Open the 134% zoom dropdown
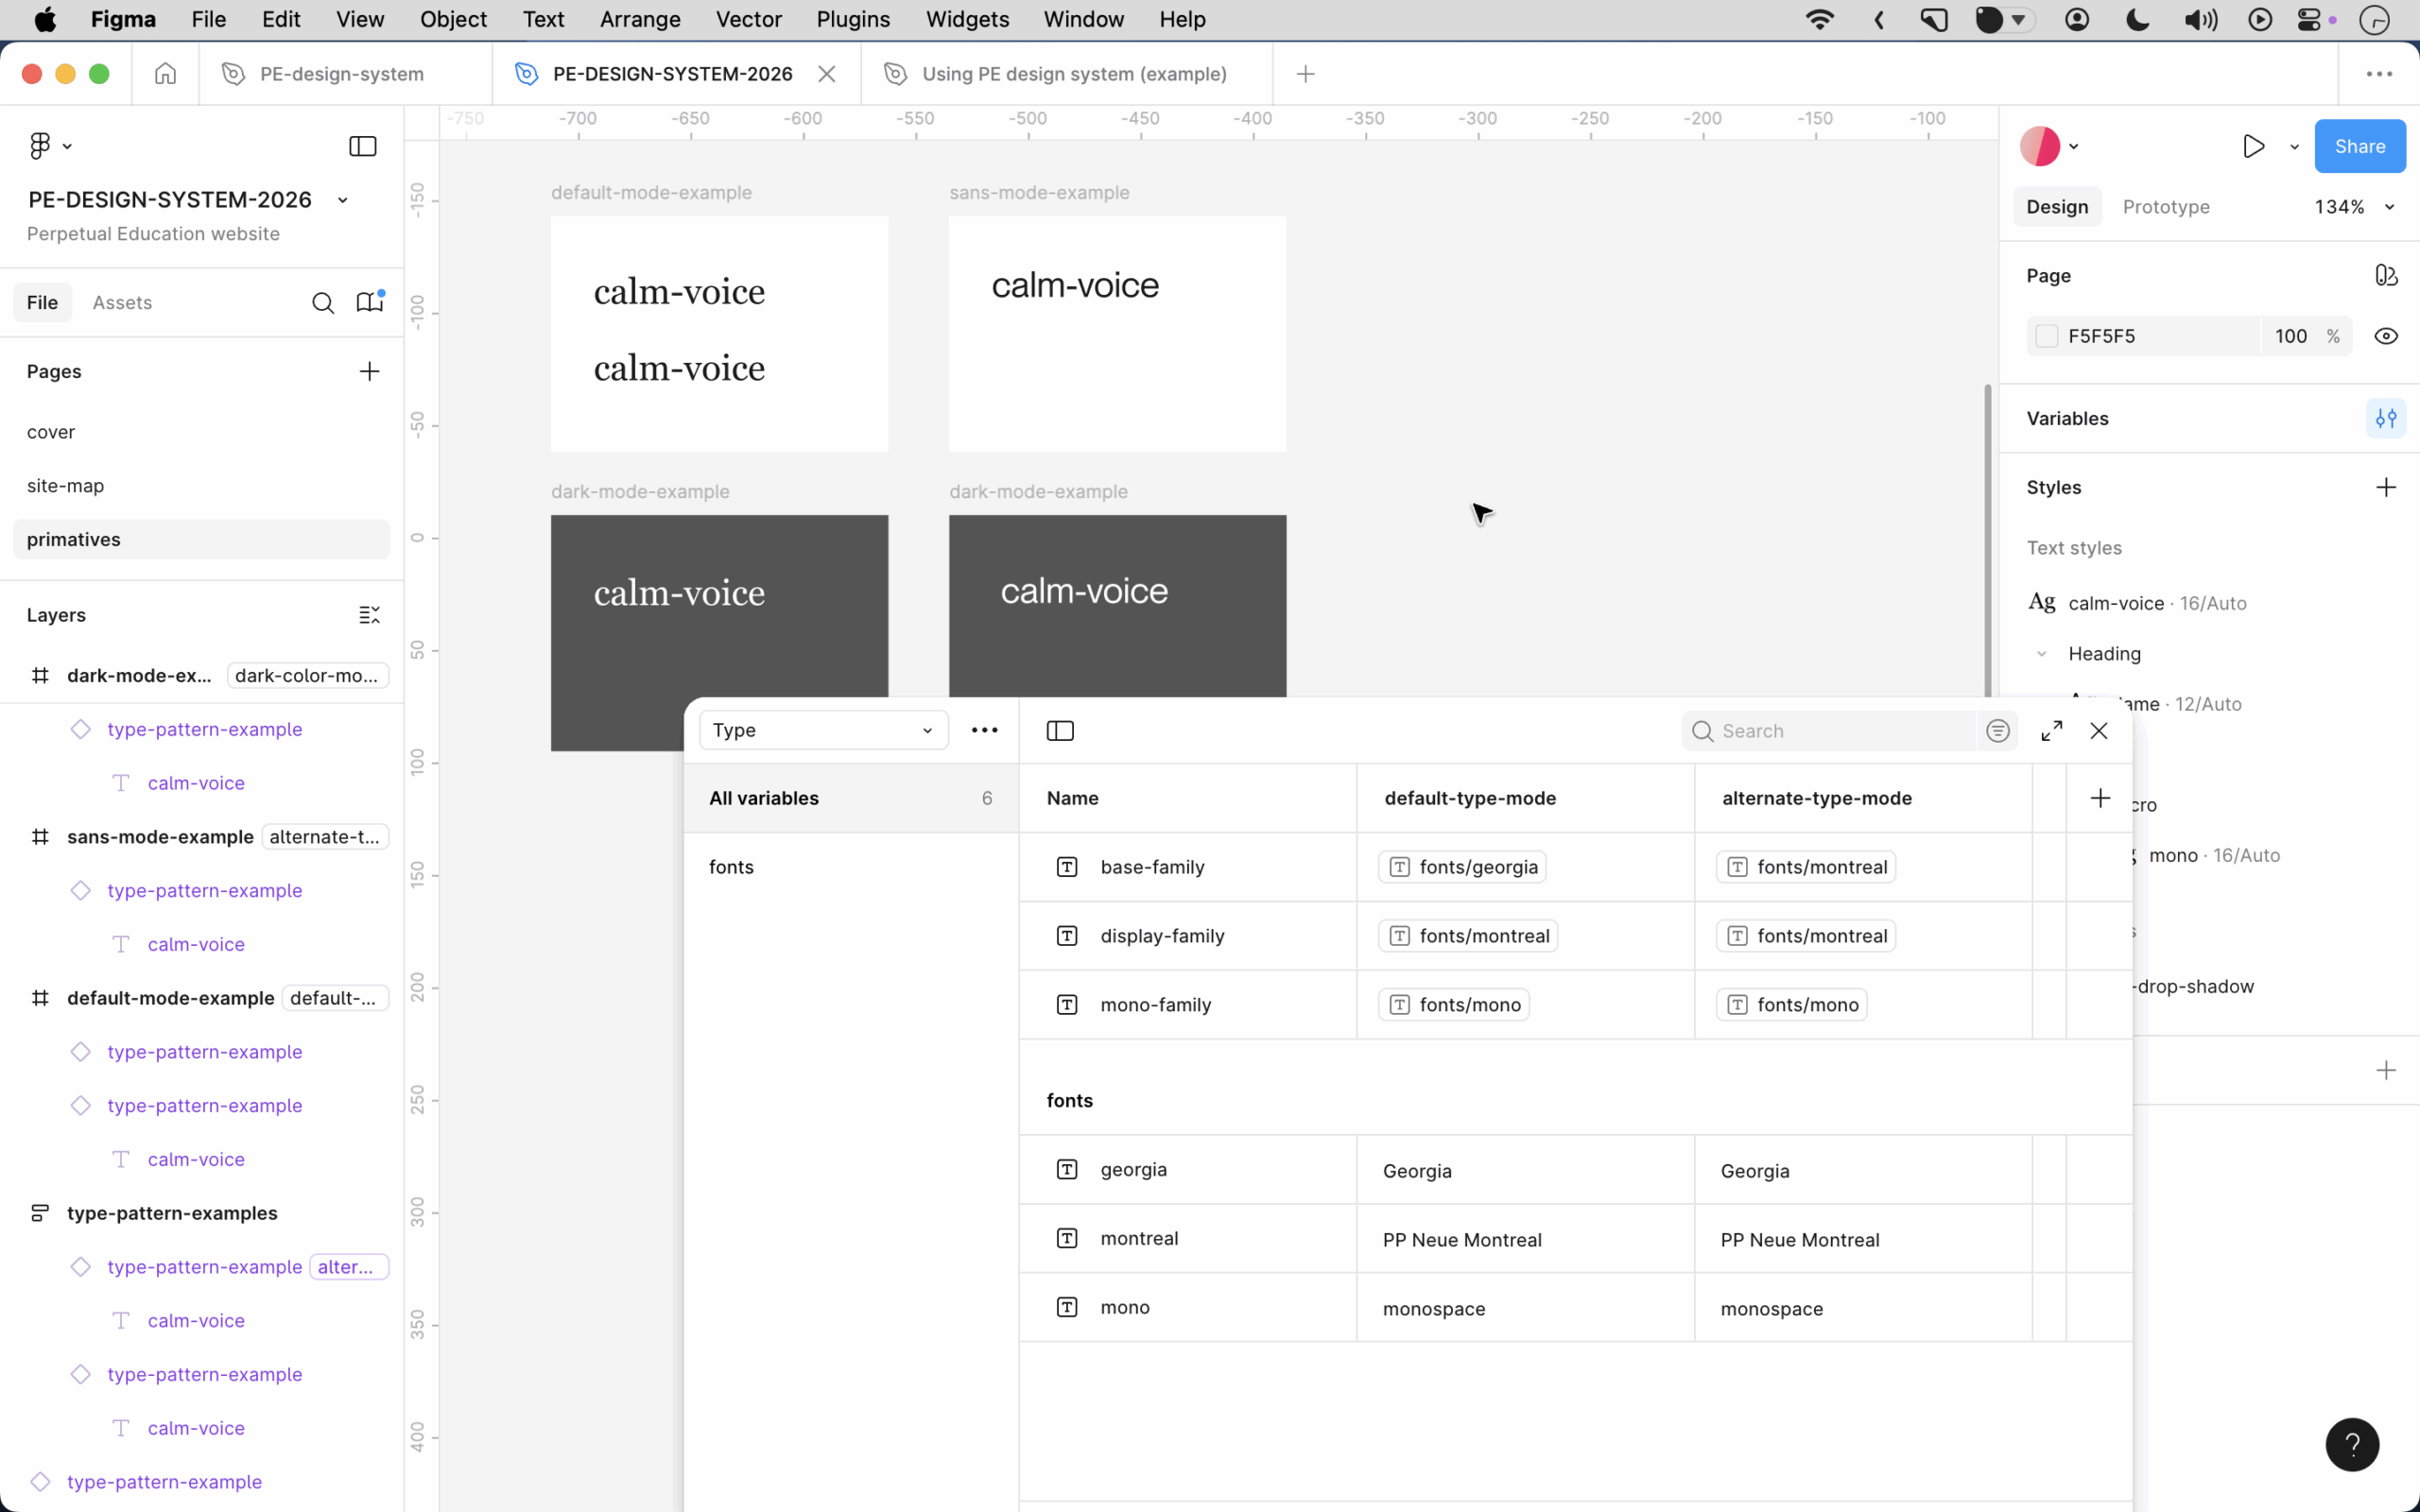 [2353, 207]
